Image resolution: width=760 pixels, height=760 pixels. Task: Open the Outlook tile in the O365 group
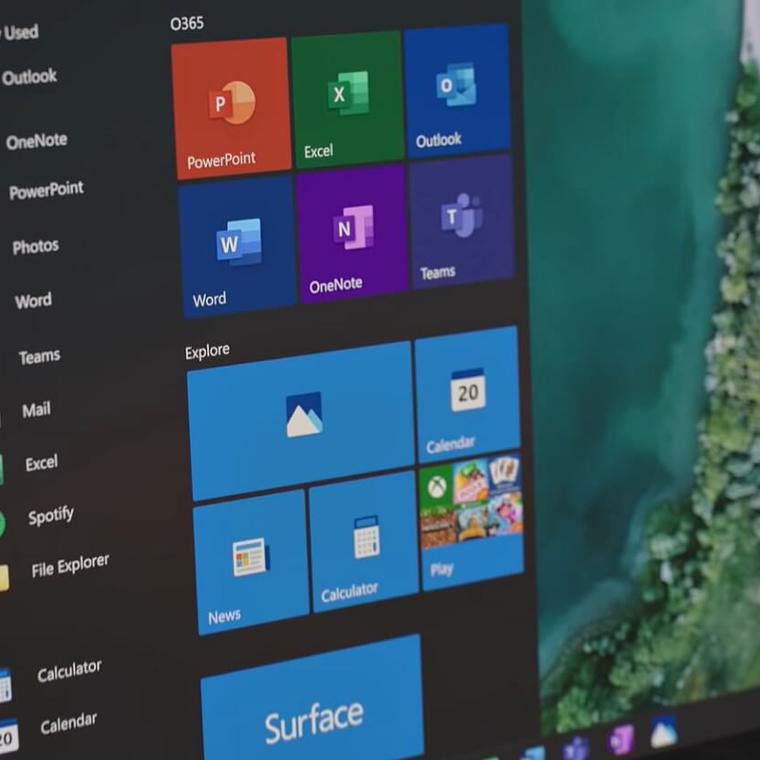(x=457, y=91)
